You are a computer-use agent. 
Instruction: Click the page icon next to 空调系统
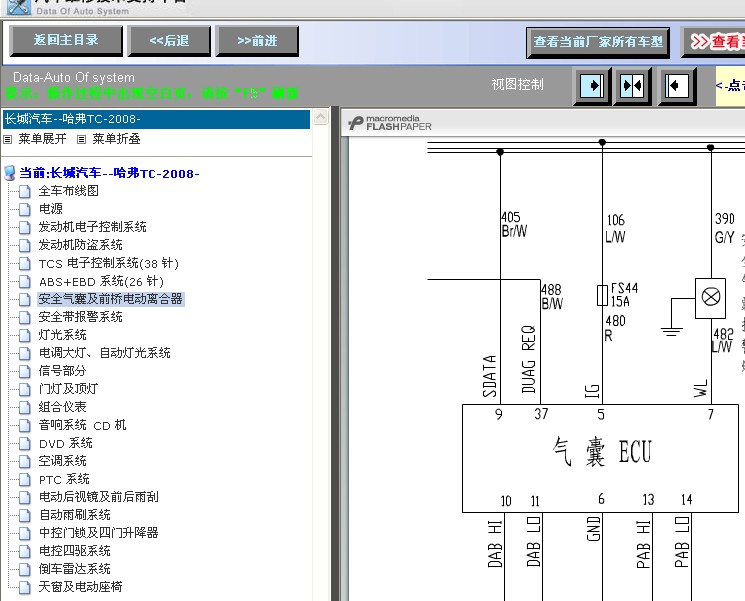tap(26, 461)
